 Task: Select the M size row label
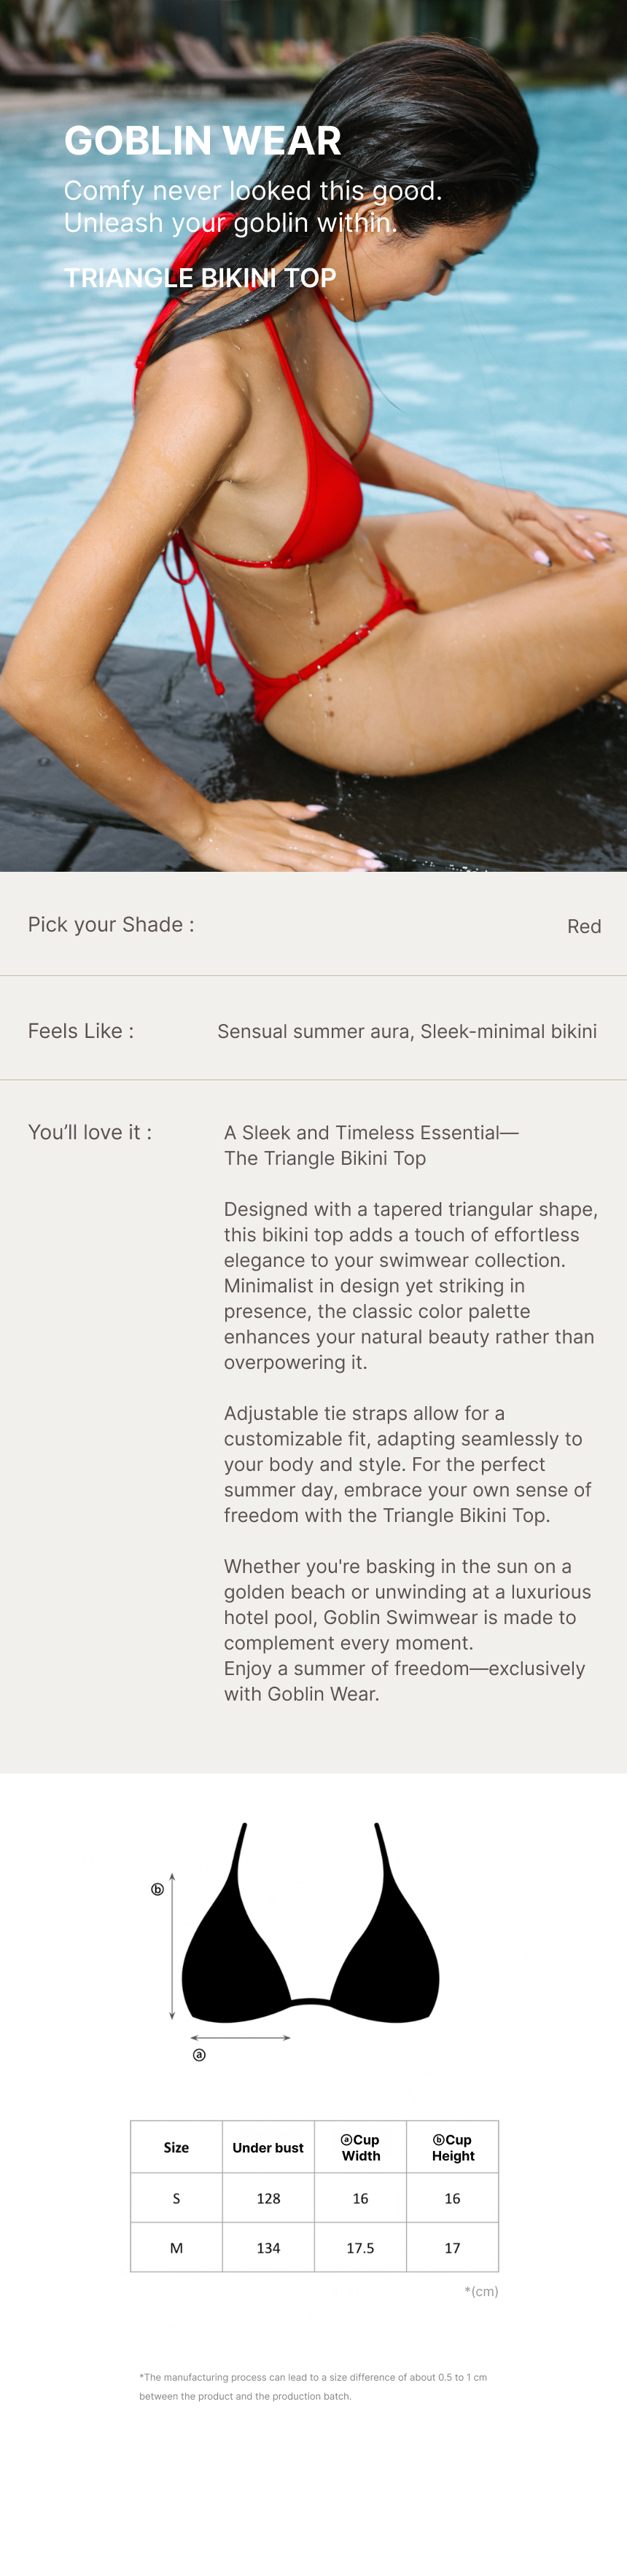[x=176, y=2247]
